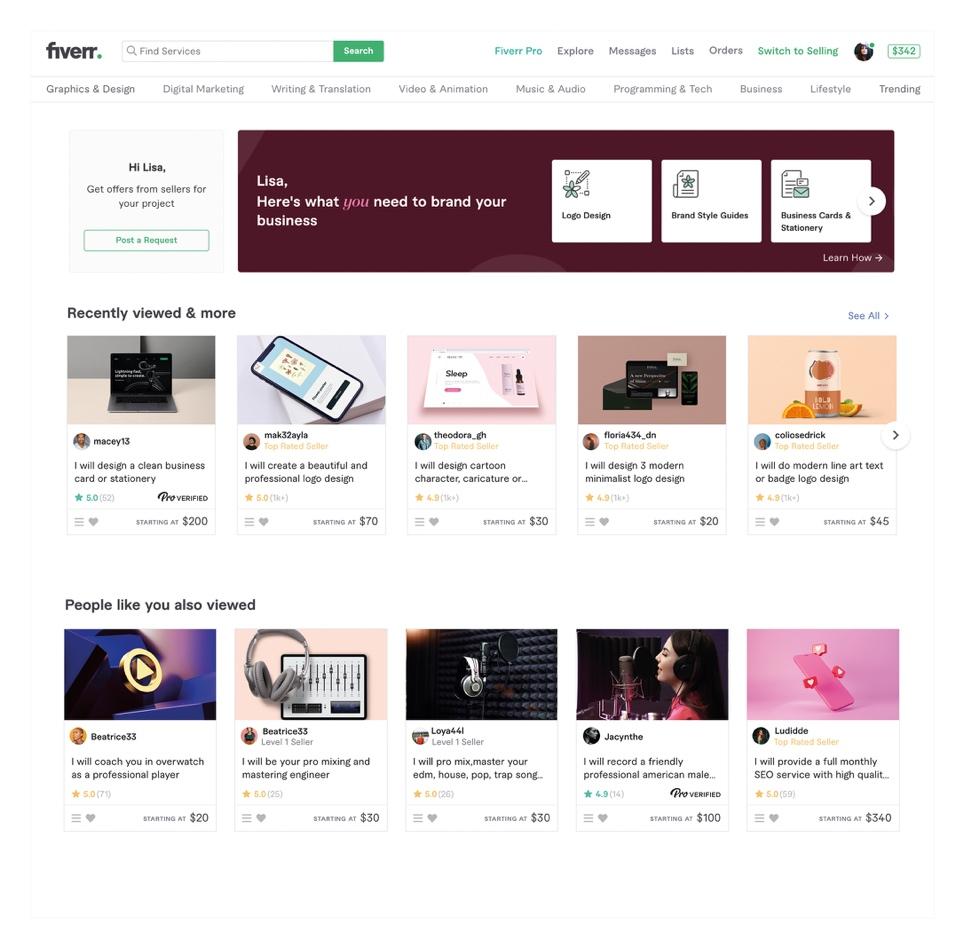Click the Post a Request button
This screenshot has width=964, height=948.
pyautogui.click(x=146, y=240)
